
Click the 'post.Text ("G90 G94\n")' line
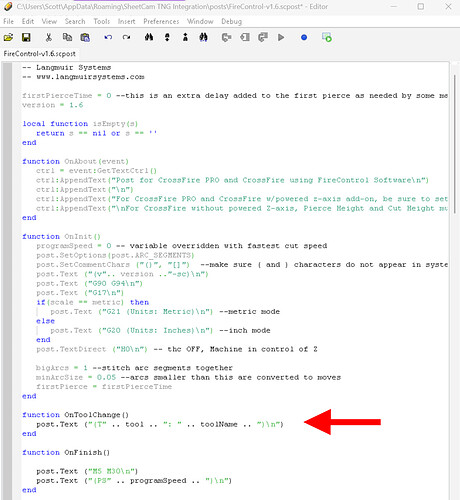click(x=89, y=283)
